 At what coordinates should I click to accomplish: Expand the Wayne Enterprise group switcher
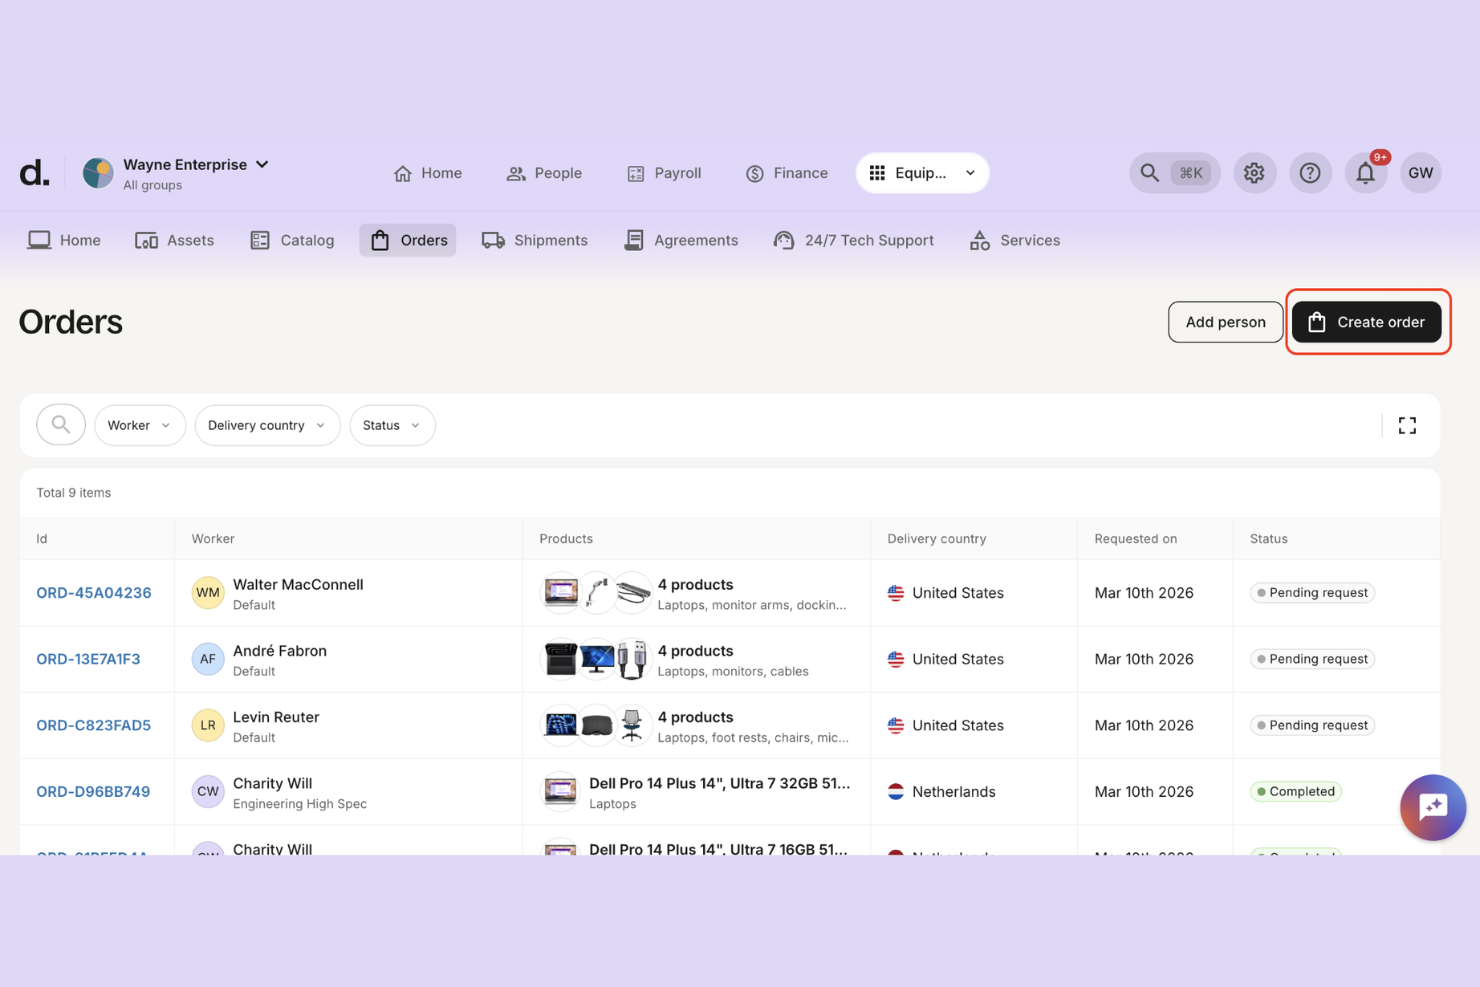coord(262,164)
